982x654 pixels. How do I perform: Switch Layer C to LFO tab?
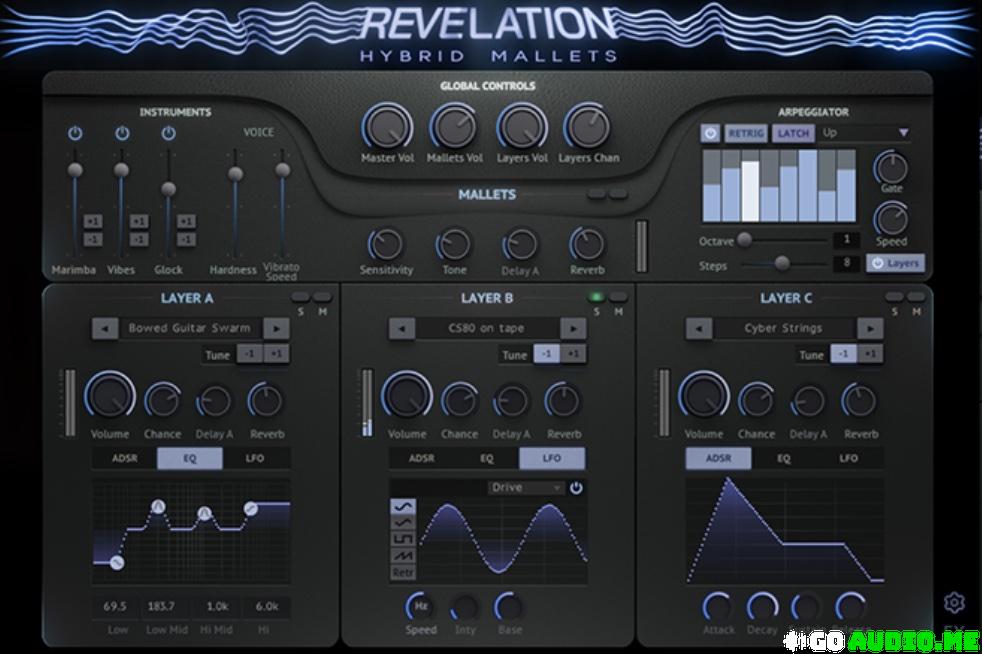point(849,459)
